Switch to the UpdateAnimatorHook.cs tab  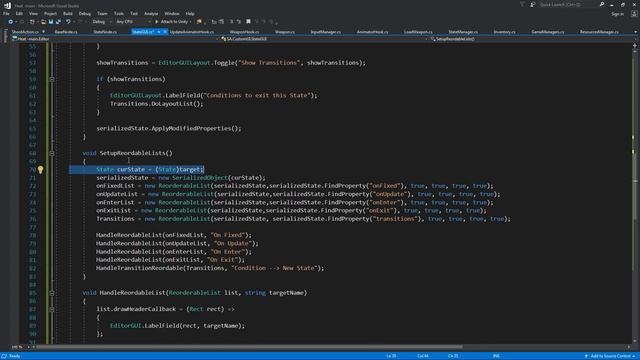click(x=192, y=31)
